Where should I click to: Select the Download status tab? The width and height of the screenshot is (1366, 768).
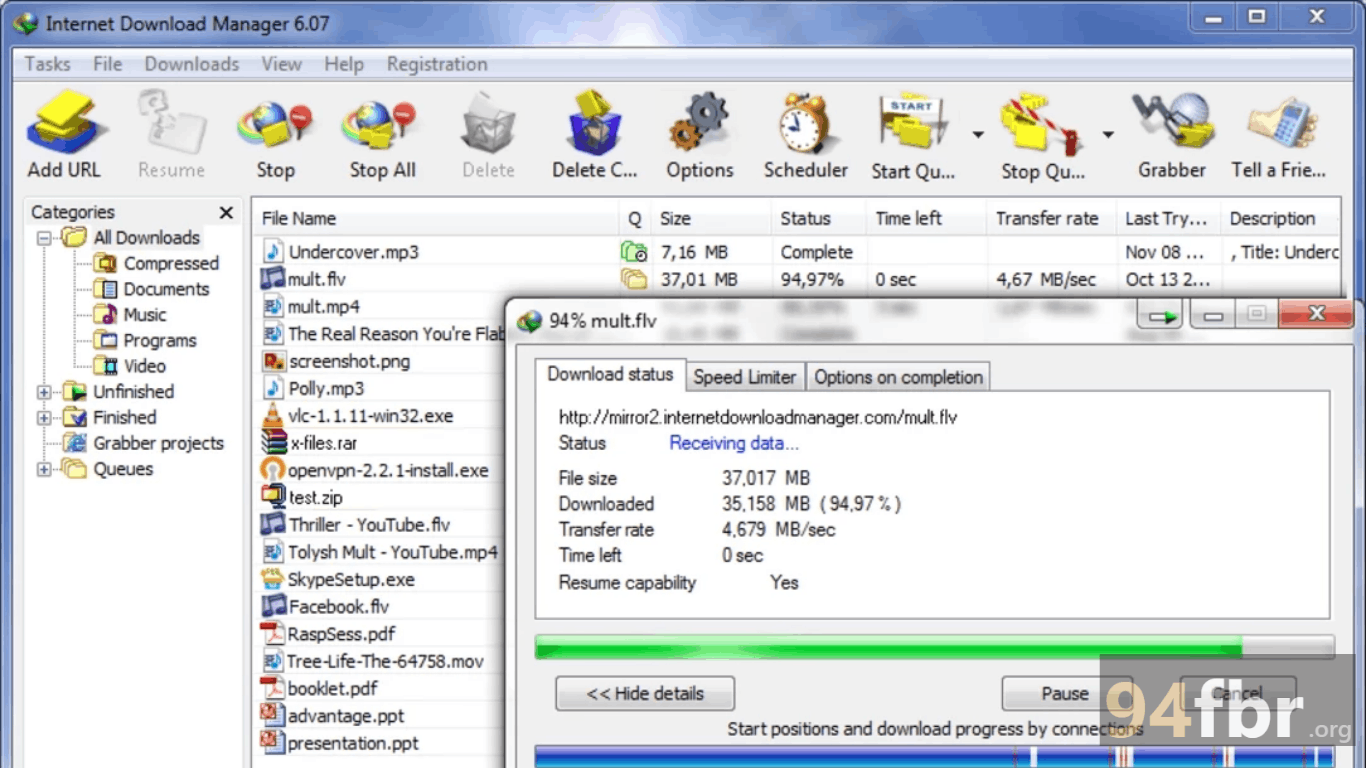point(610,374)
